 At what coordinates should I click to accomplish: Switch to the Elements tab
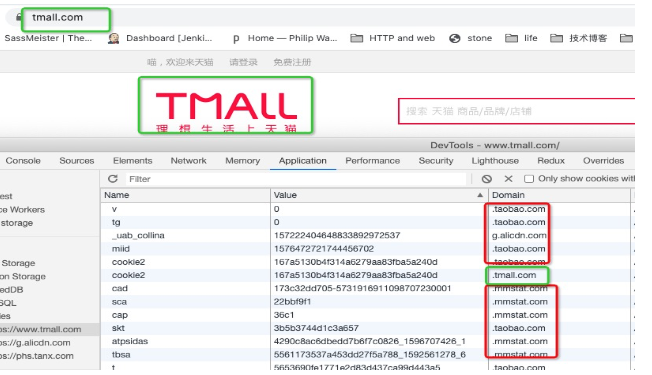pos(133,161)
